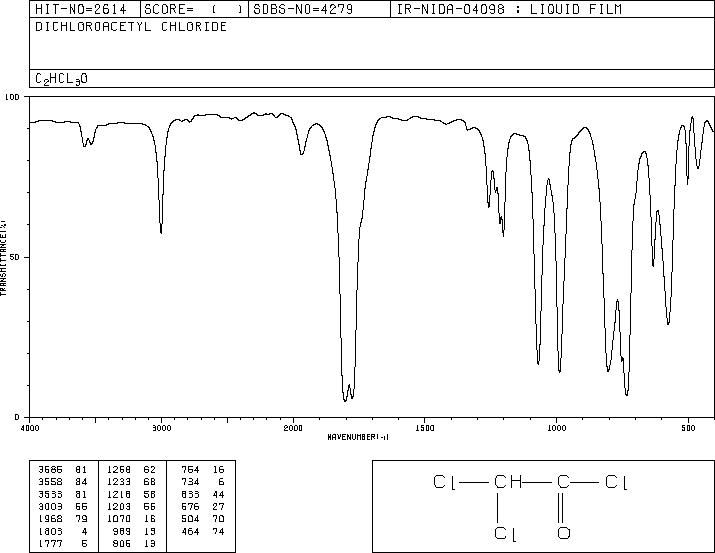Click the 806 peak table entry
The width and height of the screenshot is (715, 553).
tap(134, 544)
